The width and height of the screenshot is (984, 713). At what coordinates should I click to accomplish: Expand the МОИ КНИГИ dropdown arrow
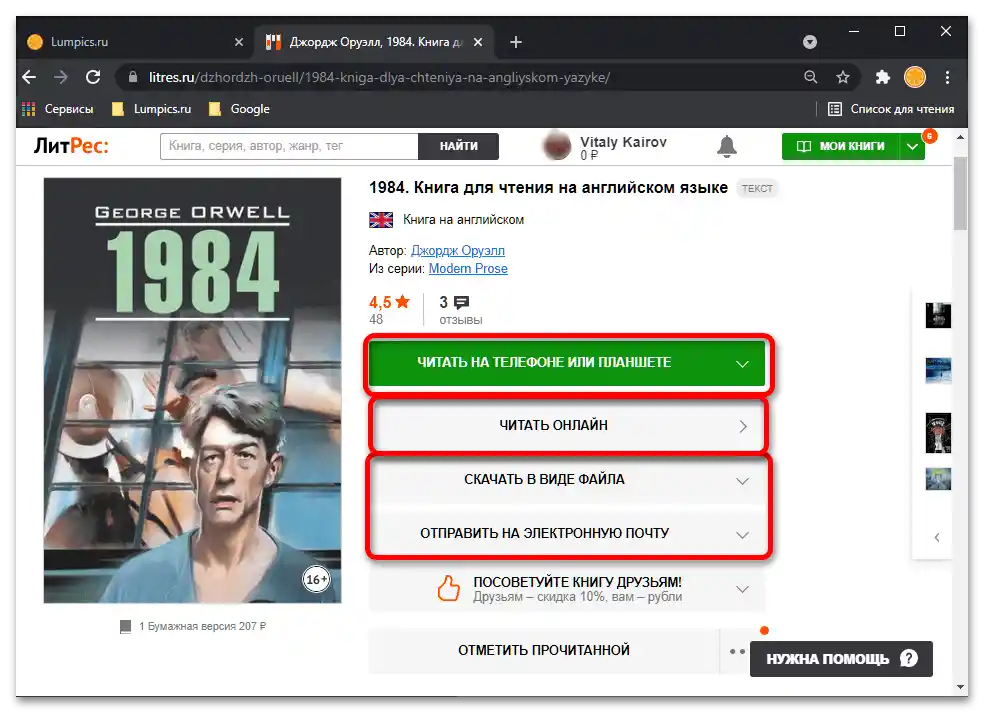pyautogui.click(x=912, y=146)
